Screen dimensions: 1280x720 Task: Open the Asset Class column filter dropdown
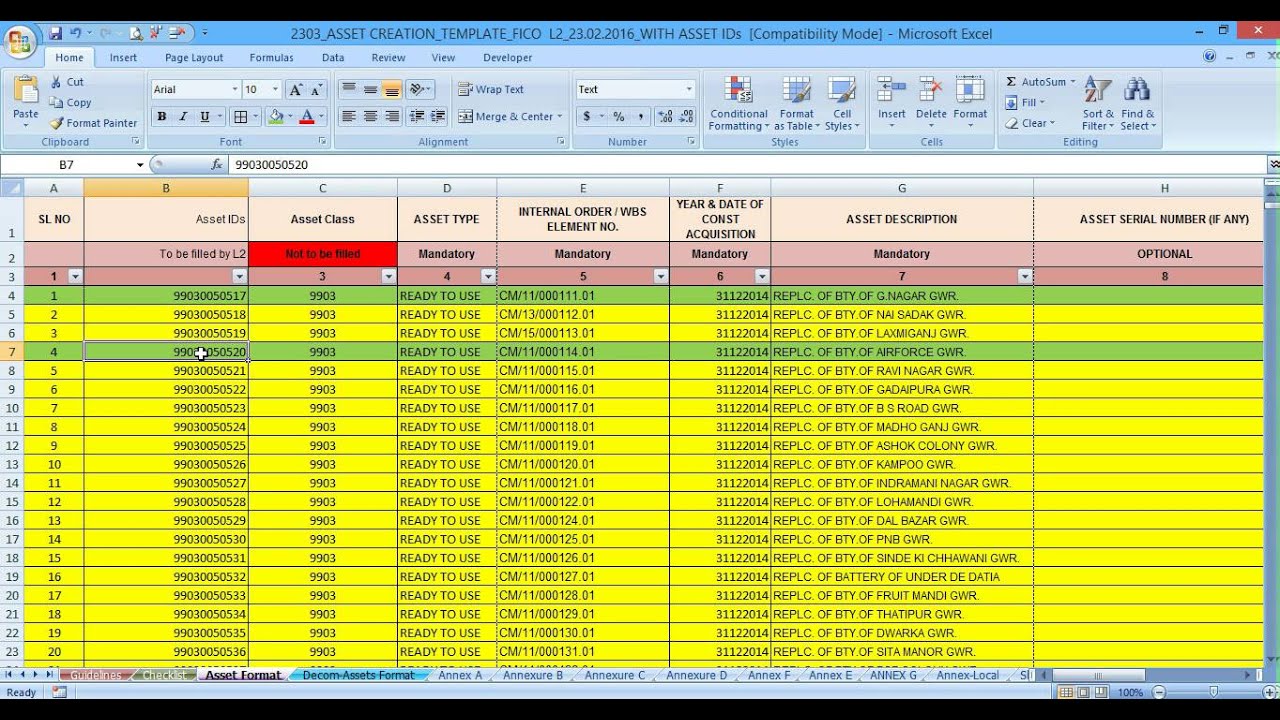388,277
